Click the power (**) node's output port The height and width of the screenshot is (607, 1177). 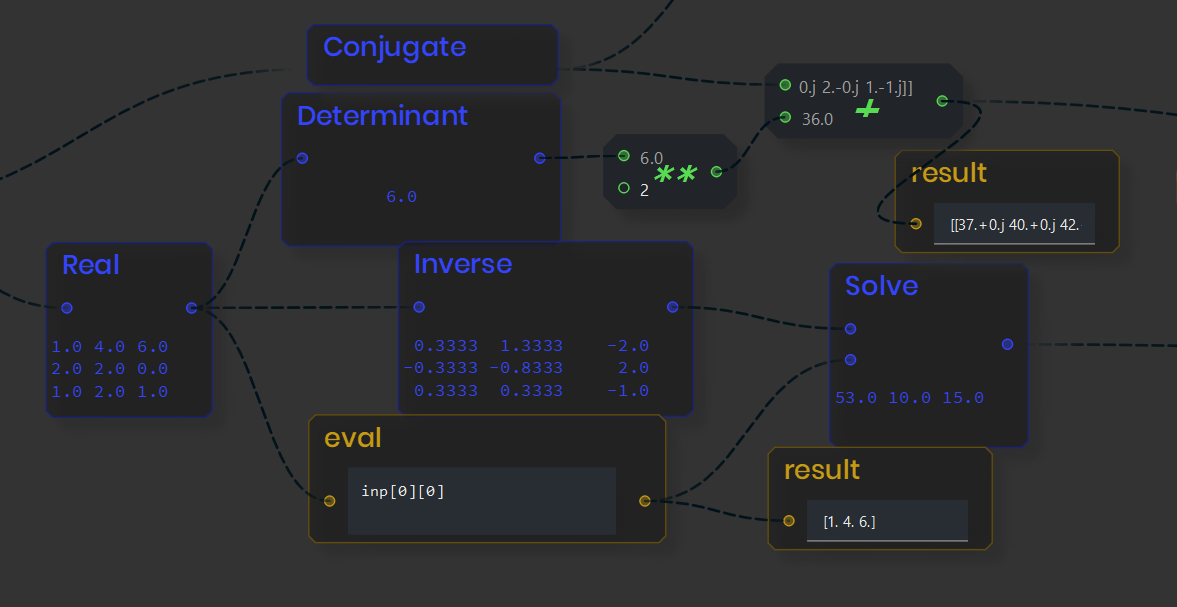point(716,172)
